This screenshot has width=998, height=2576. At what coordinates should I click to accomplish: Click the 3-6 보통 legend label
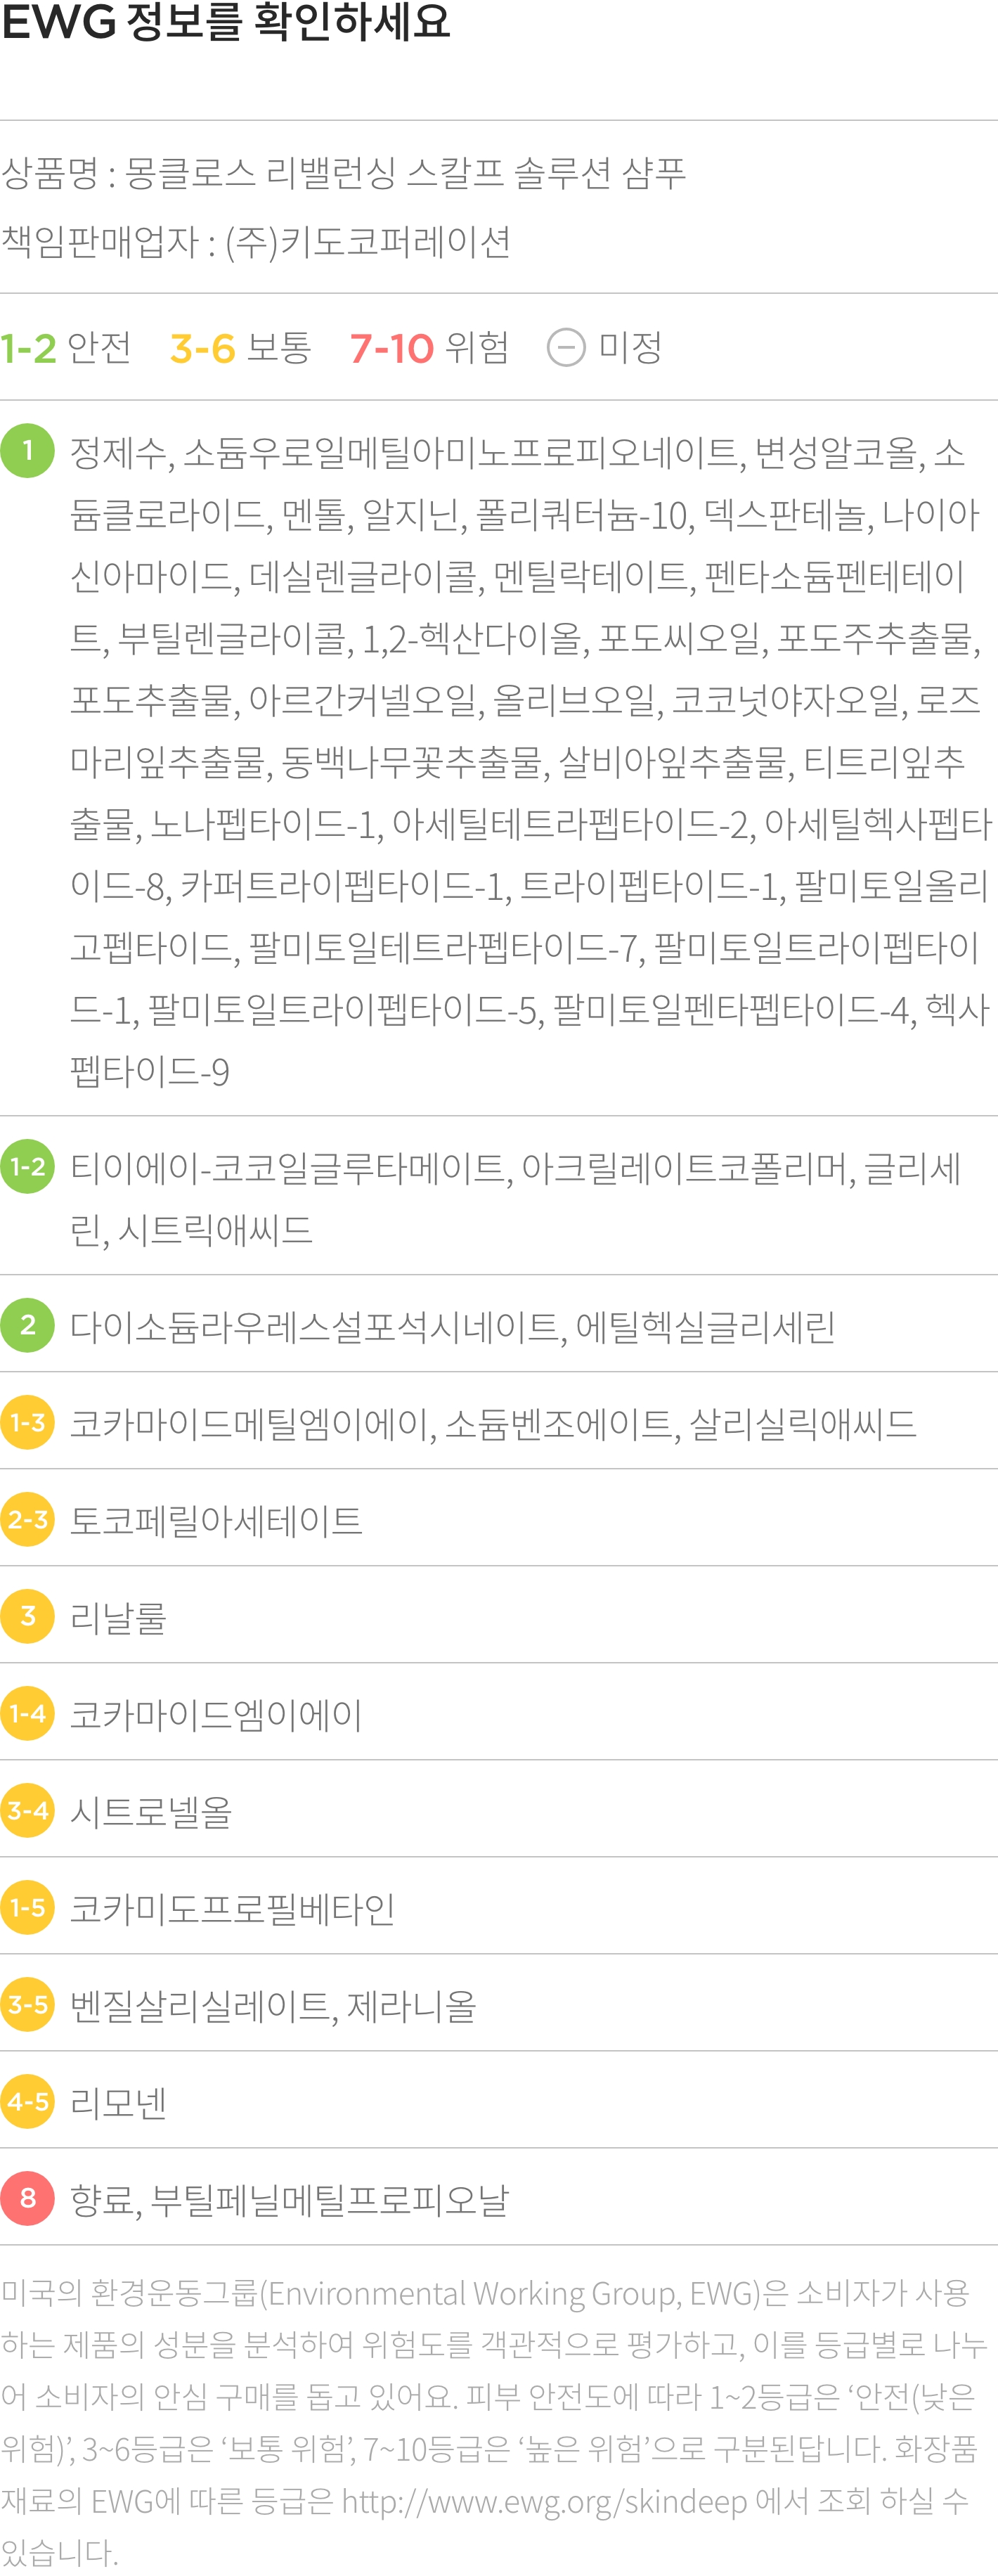tap(241, 348)
